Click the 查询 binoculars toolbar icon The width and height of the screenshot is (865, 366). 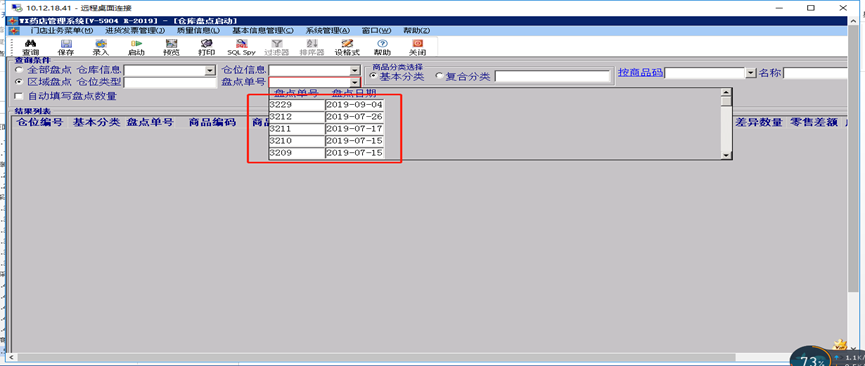[x=31, y=44]
